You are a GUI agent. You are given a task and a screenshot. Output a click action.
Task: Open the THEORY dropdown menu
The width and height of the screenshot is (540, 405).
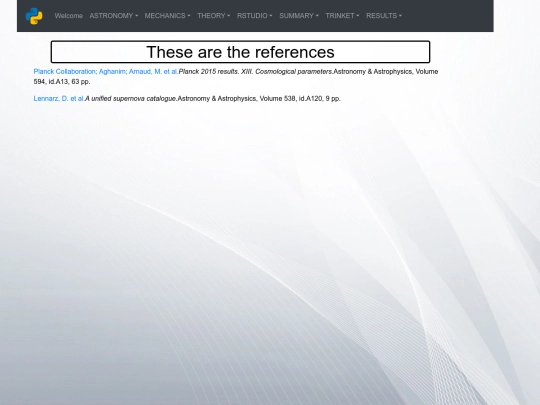tap(214, 16)
